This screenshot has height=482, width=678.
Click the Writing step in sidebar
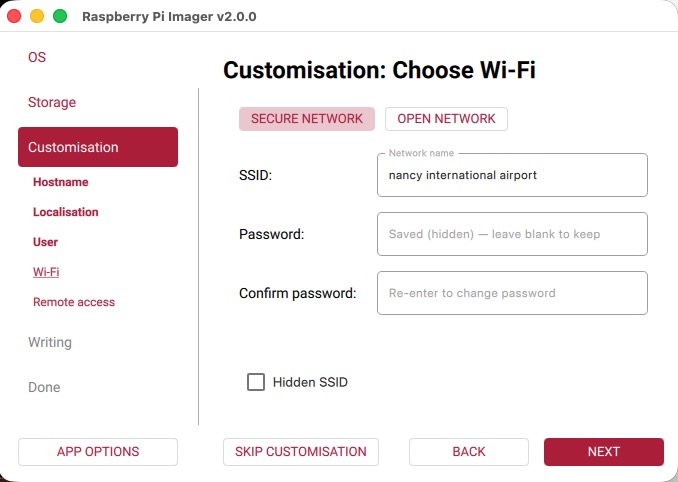[x=50, y=342]
